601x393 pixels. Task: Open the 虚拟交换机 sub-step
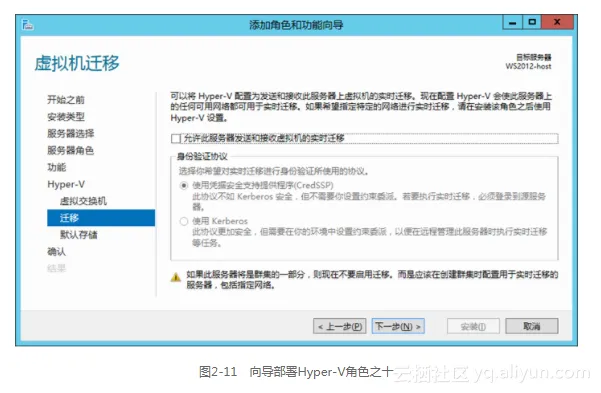(x=83, y=201)
